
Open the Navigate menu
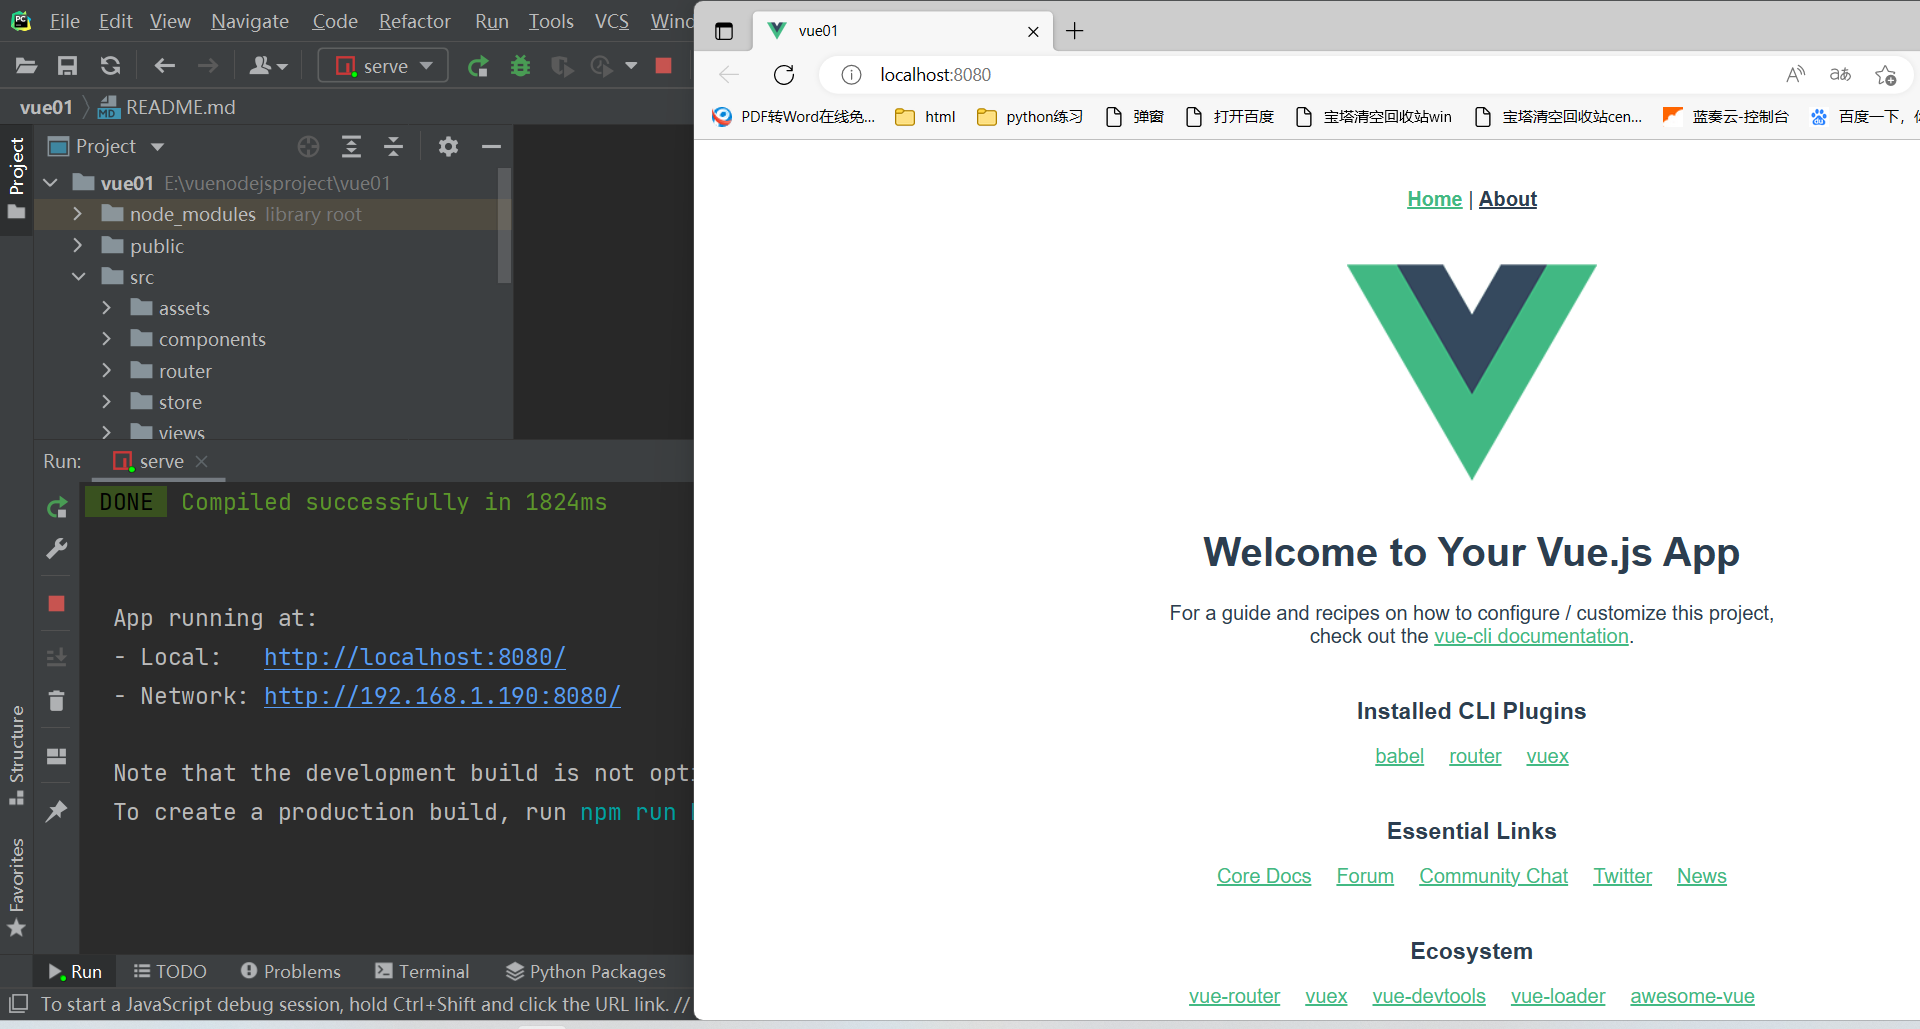250,21
